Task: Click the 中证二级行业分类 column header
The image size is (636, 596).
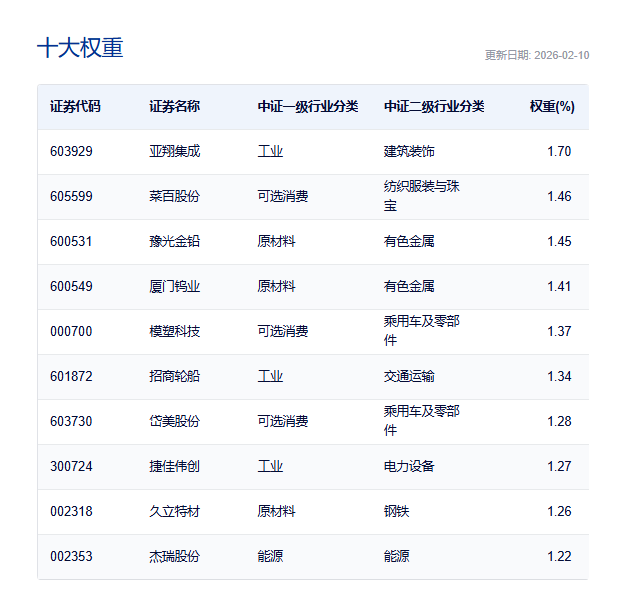Action: [x=434, y=107]
